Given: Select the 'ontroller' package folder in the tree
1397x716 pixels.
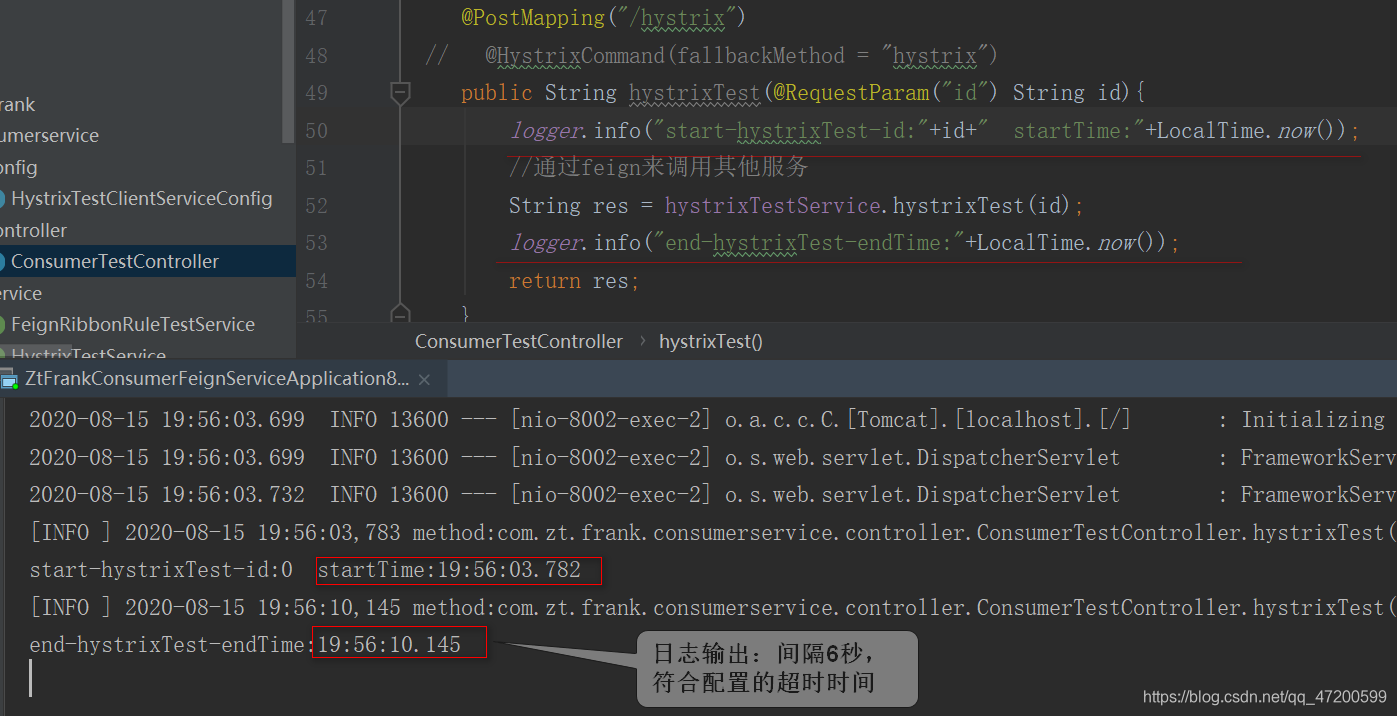Looking at the screenshot, I should tap(33, 230).
